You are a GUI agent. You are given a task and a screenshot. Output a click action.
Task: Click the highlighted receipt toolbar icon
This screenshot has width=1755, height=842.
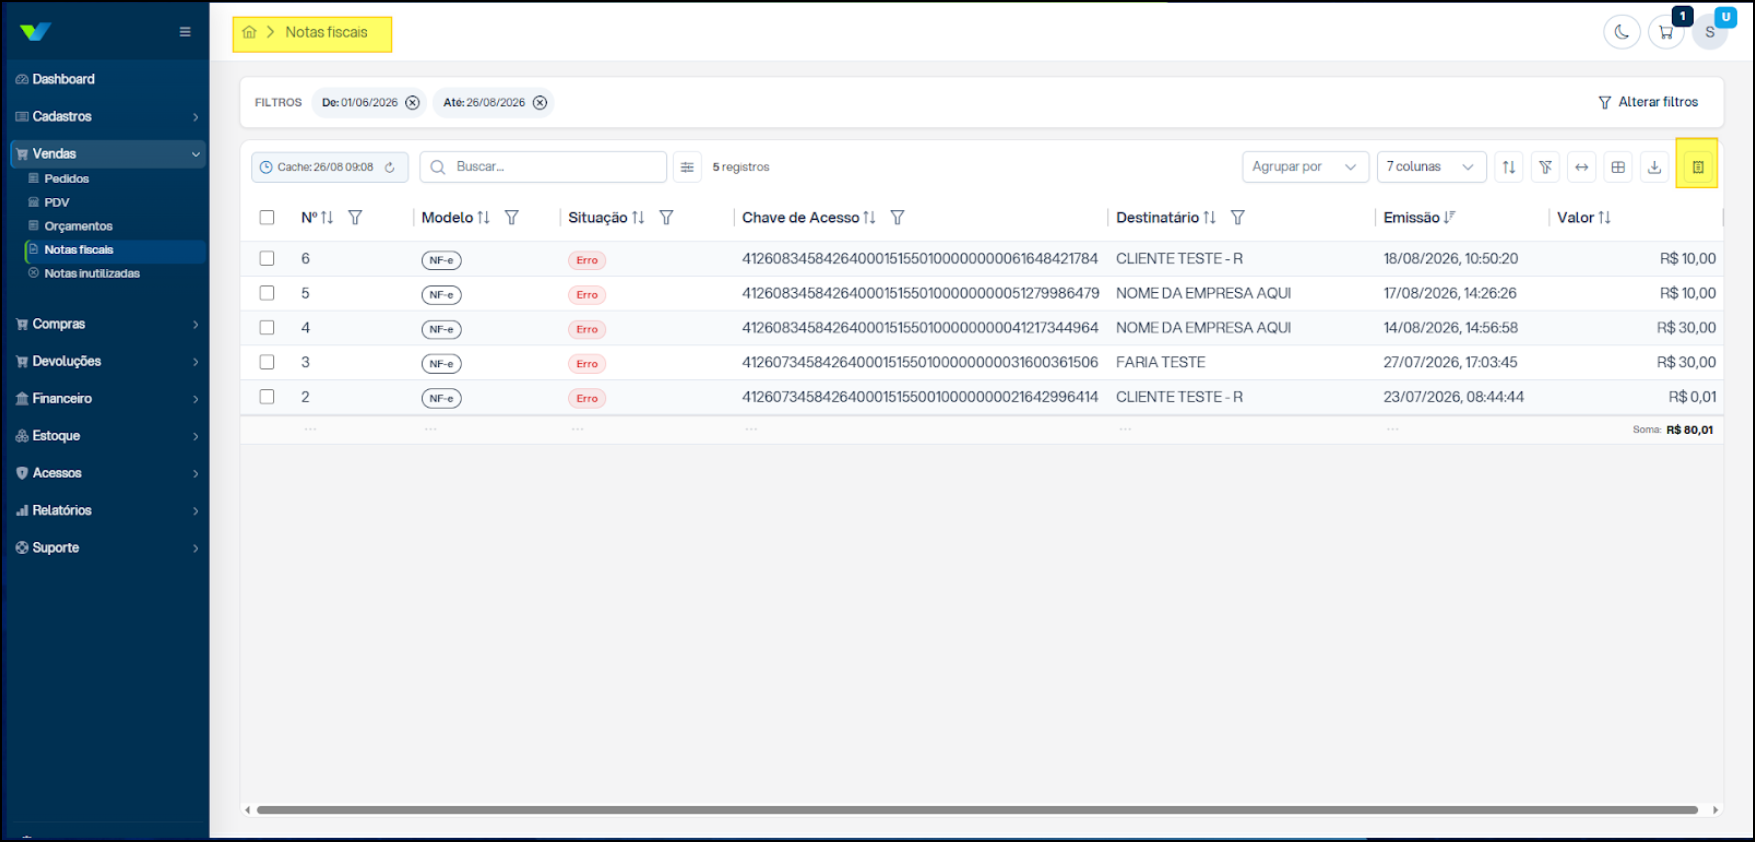pos(1697,167)
